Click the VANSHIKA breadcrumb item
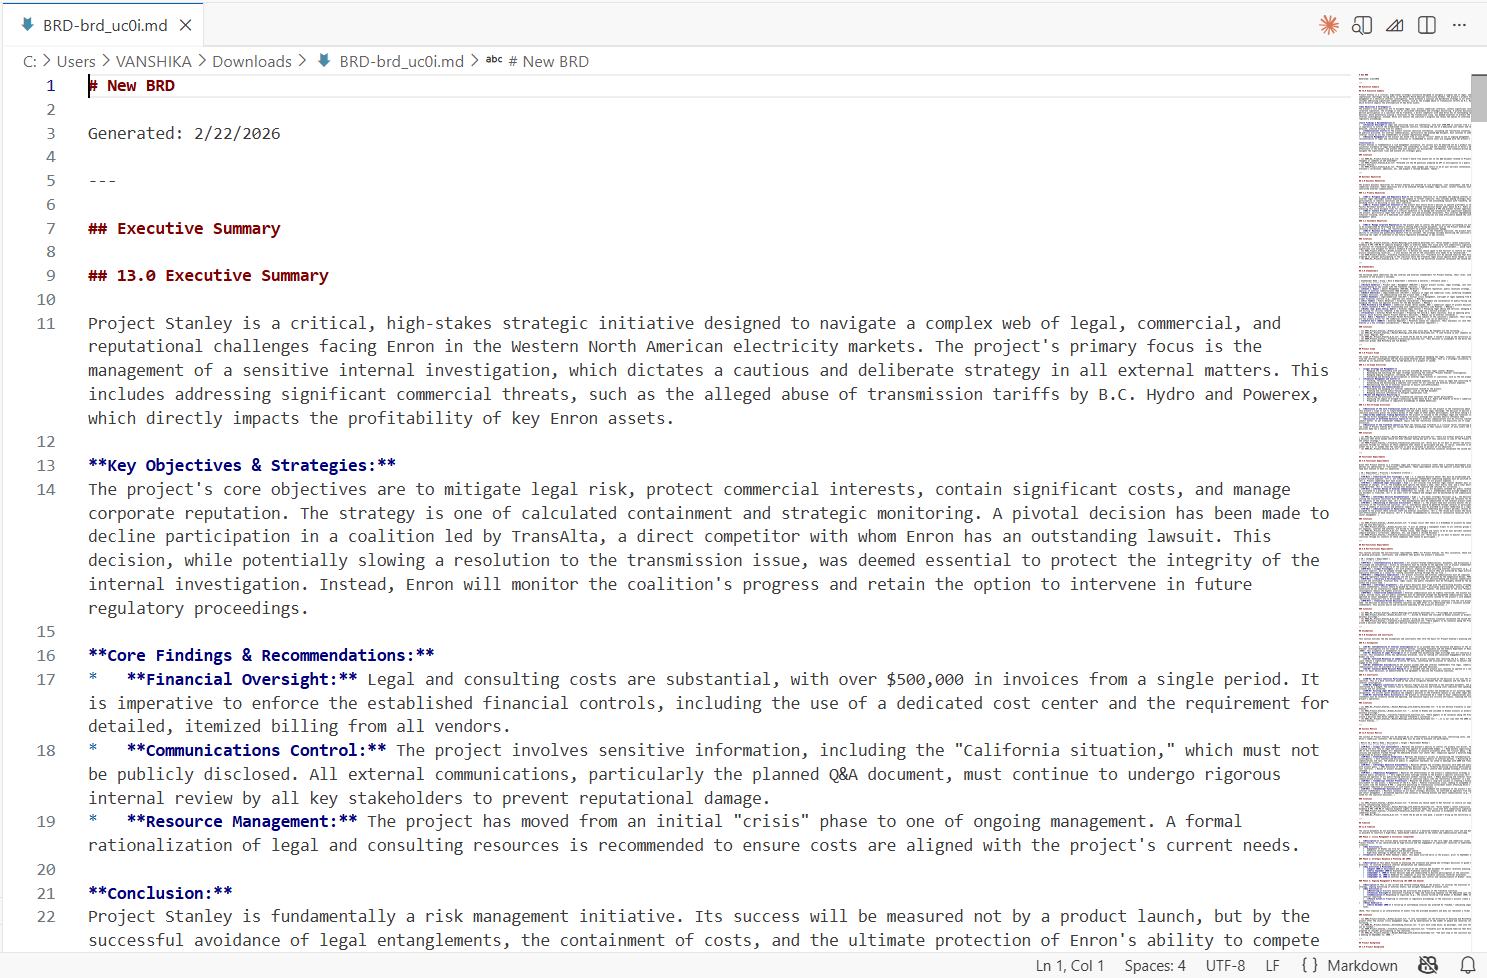Image resolution: width=1487 pixels, height=978 pixels. coord(153,61)
